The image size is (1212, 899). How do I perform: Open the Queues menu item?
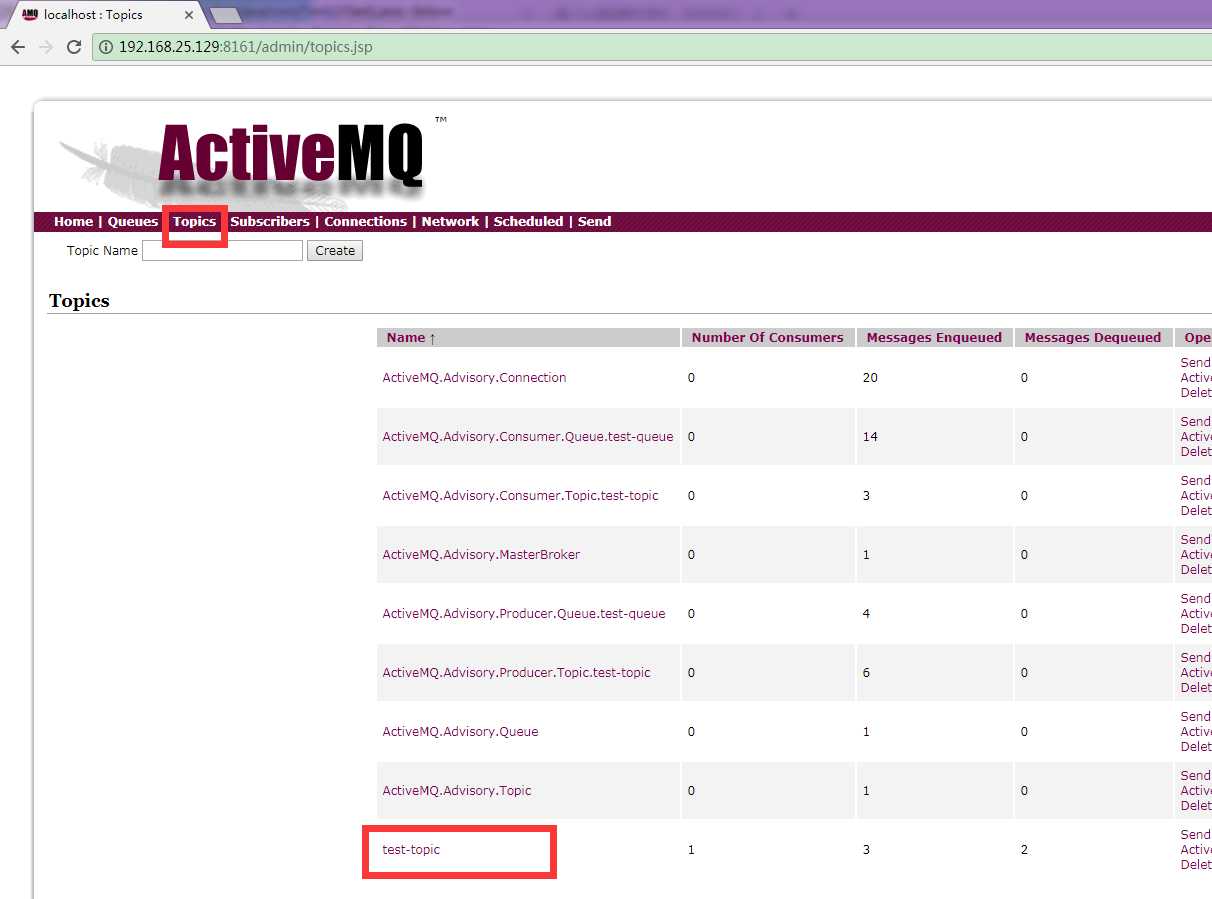coord(133,222)
